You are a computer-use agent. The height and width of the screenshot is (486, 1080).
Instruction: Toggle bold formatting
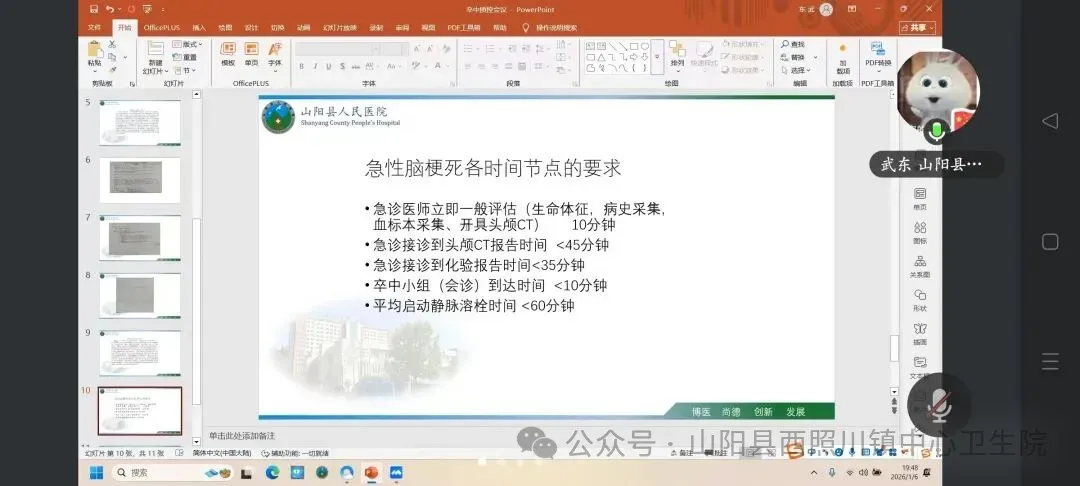pos(301,66)
